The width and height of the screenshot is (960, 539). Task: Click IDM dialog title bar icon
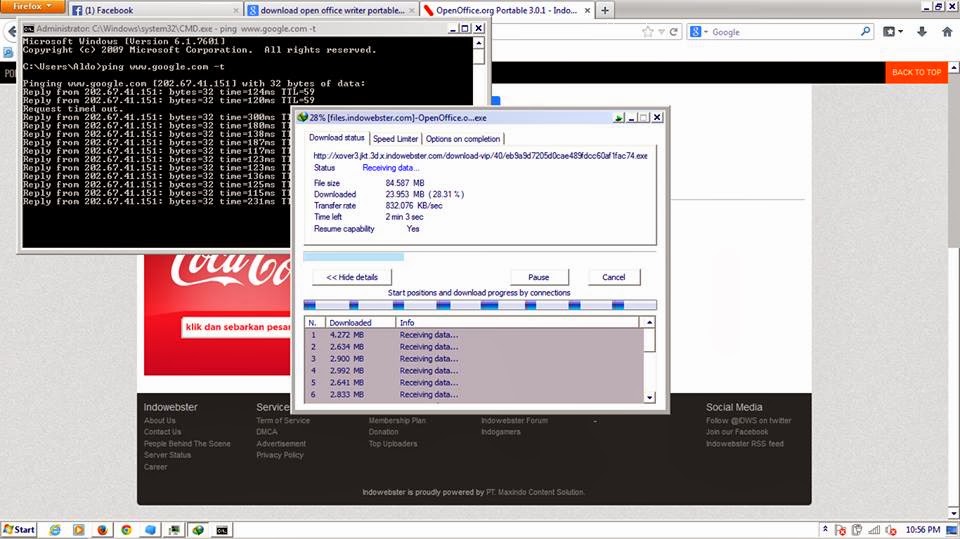pos(302,117)
